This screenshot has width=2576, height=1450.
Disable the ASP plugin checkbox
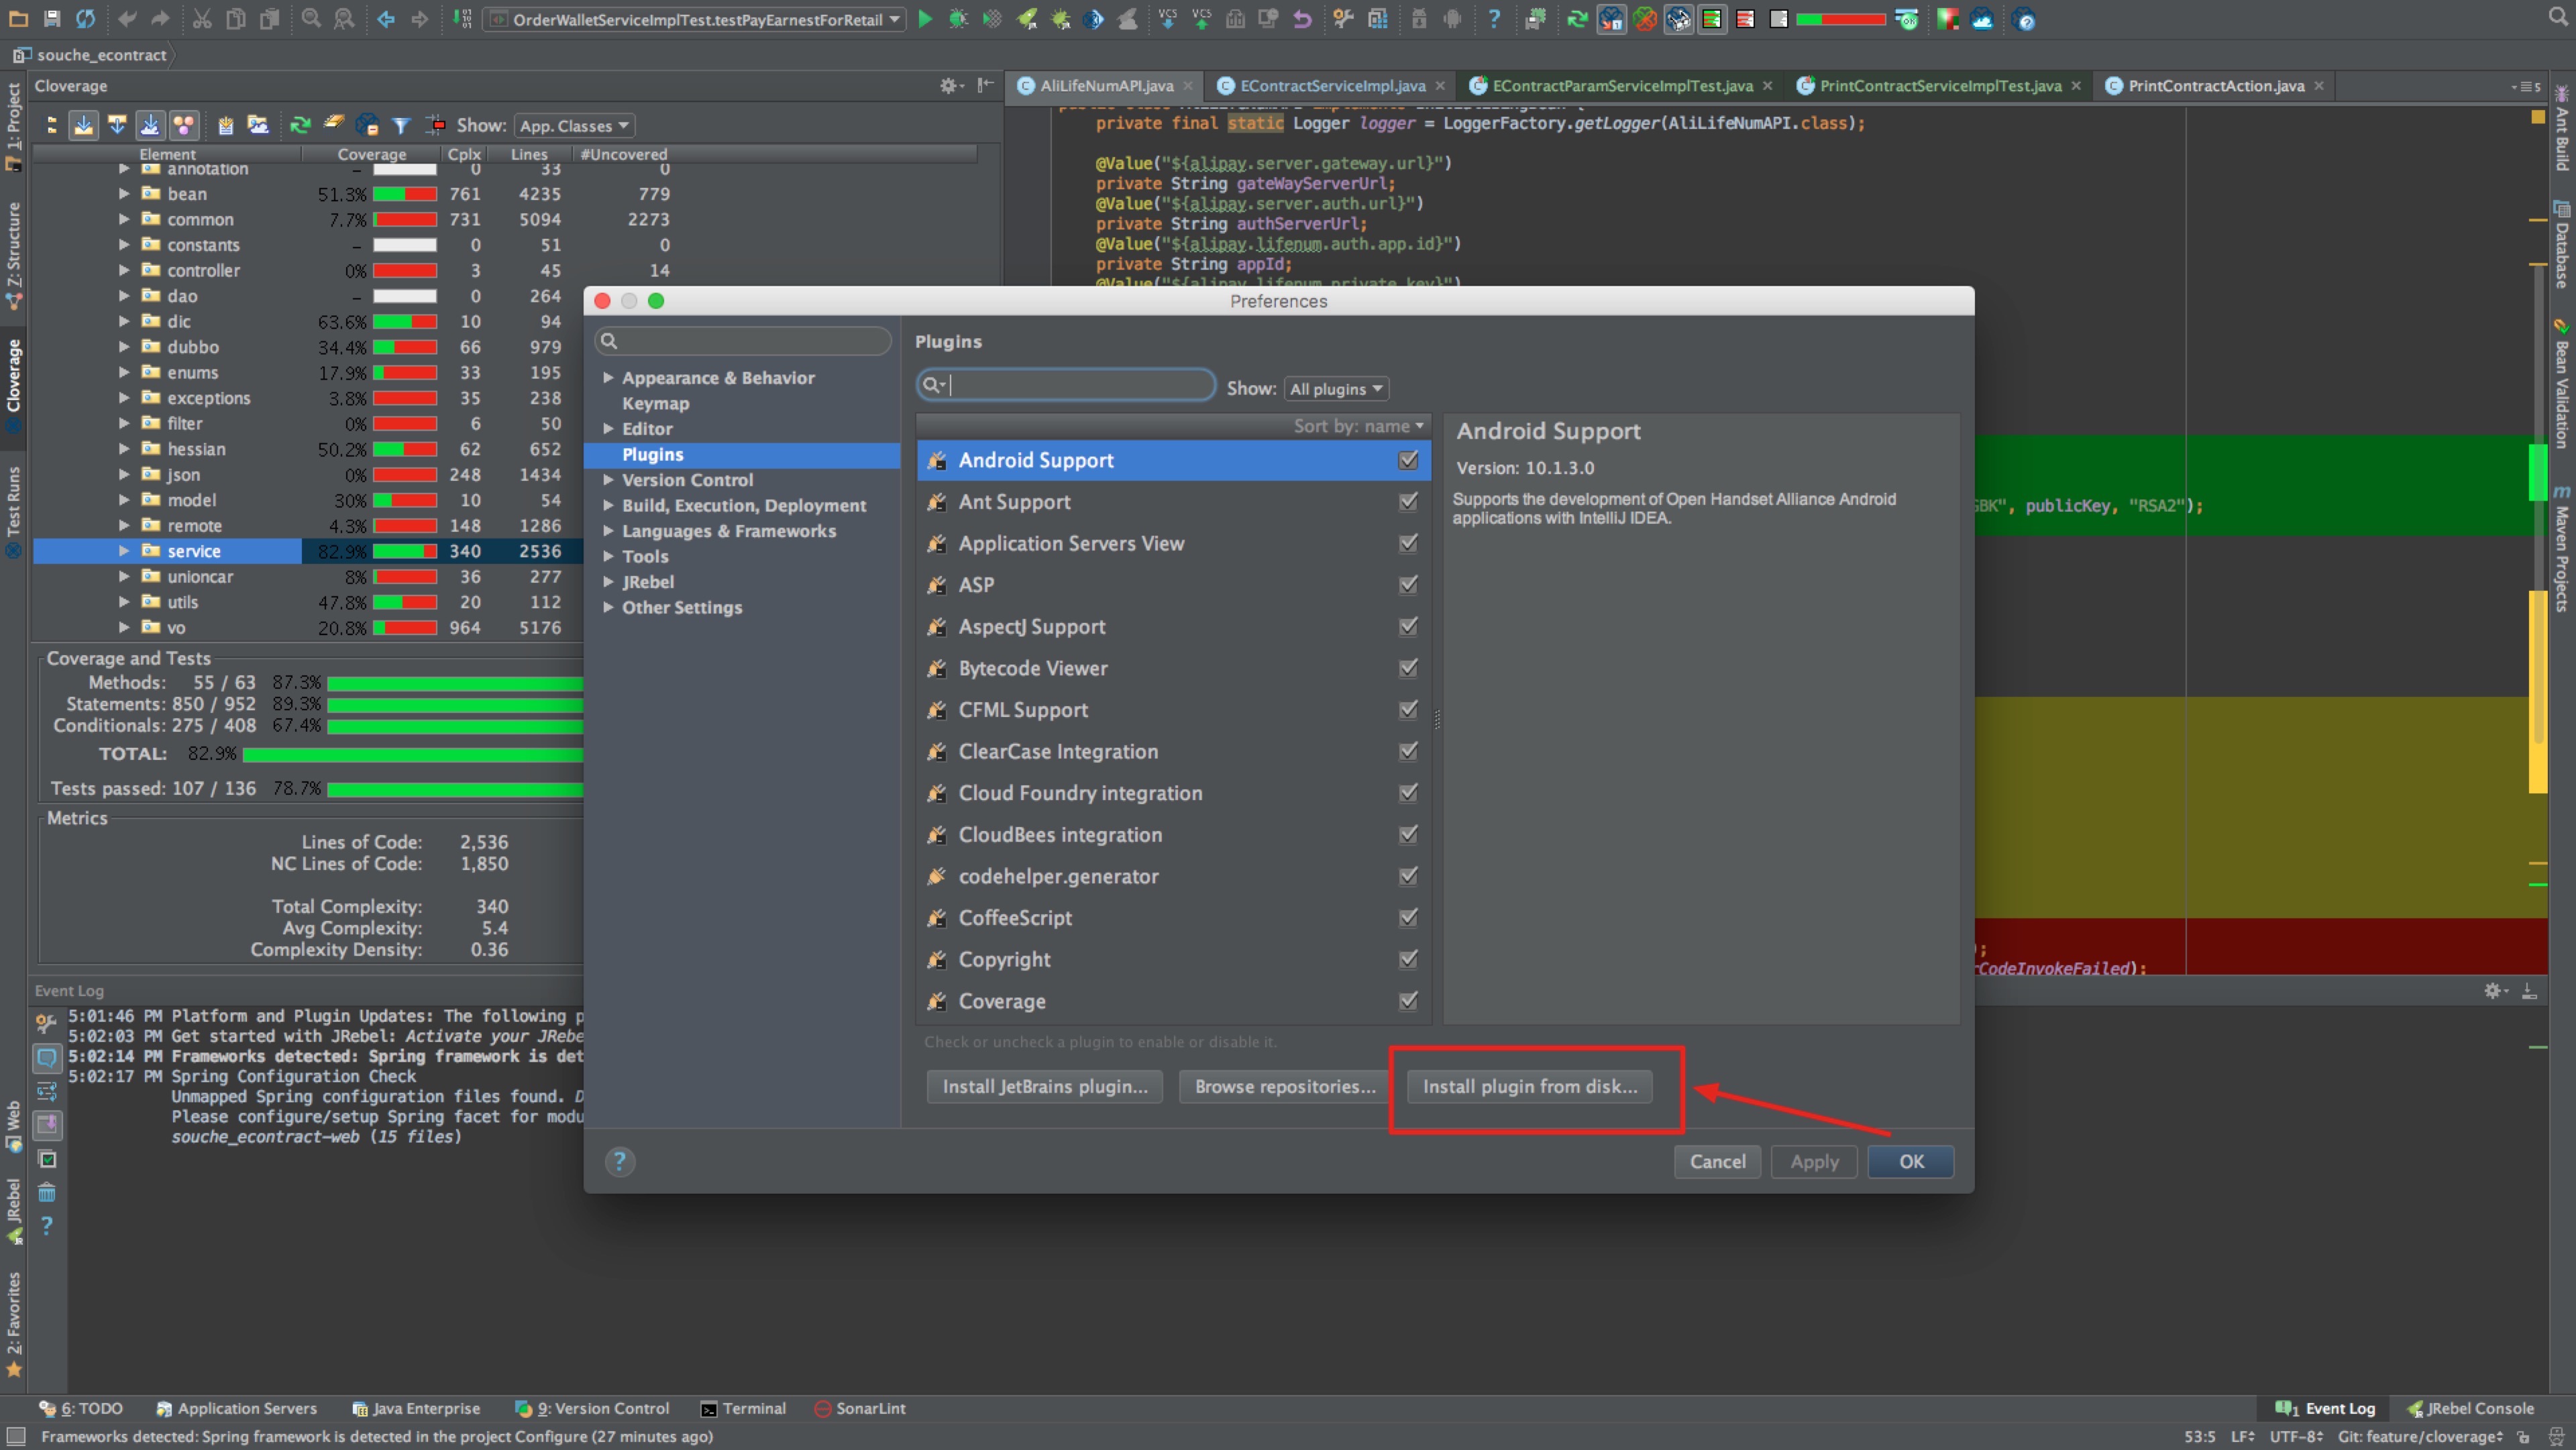pyautogui.click(x=1408, y=585)
